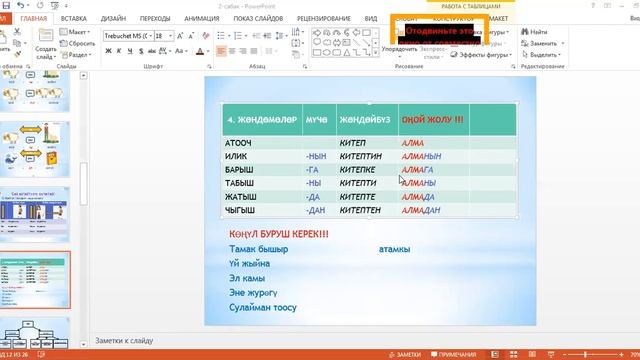The width and height of the screenshot is (640, 360).
Task: Expand the shapes gallery more arrow
Action: pyautogui.click(x=376, y=52)
